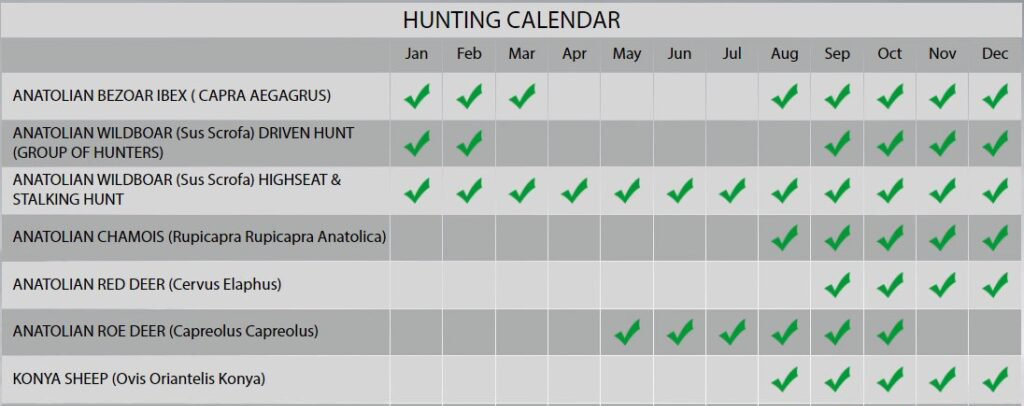Screen dimensions: 1024x406
Task: Click the Bezoar Ibex March checkmark
Action: pyautogui.click(x=522, y=96)
